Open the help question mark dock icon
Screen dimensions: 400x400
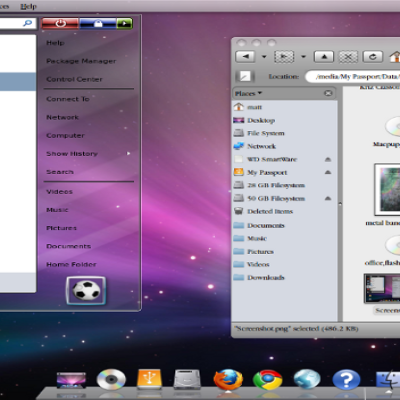(x=346, y=379)
